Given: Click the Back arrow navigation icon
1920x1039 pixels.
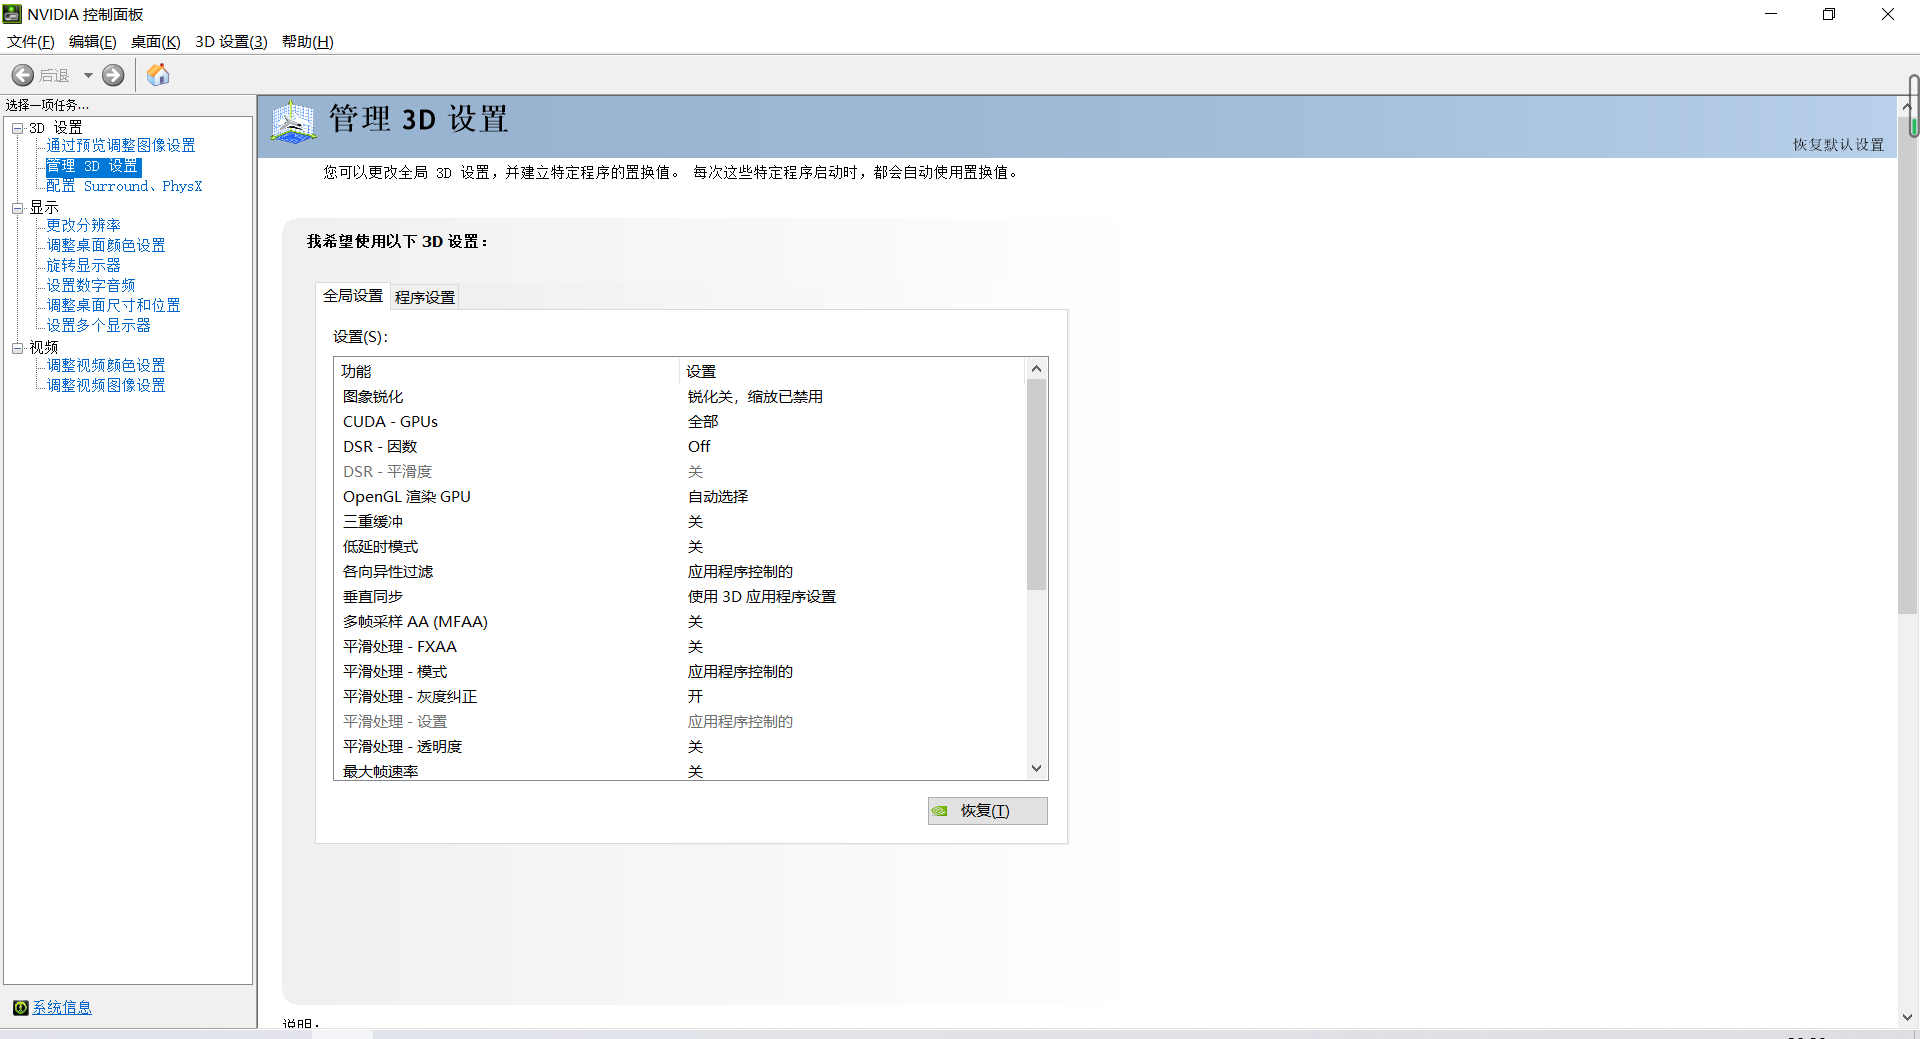Looking at the screenshot, I should point(23,75).
